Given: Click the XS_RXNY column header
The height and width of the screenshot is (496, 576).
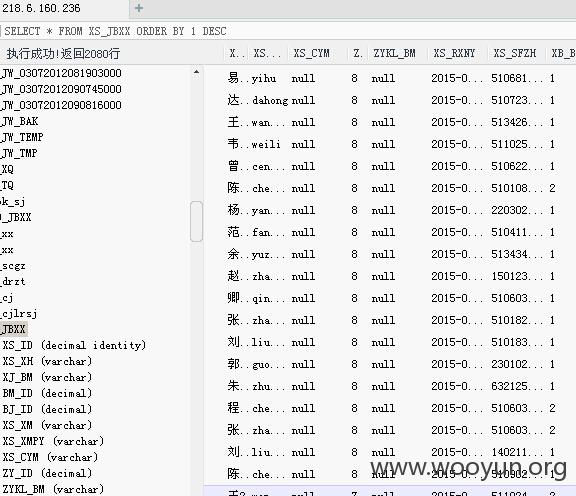Looking at the screenshot, I should pyautogui.click(x=454, y=54).
